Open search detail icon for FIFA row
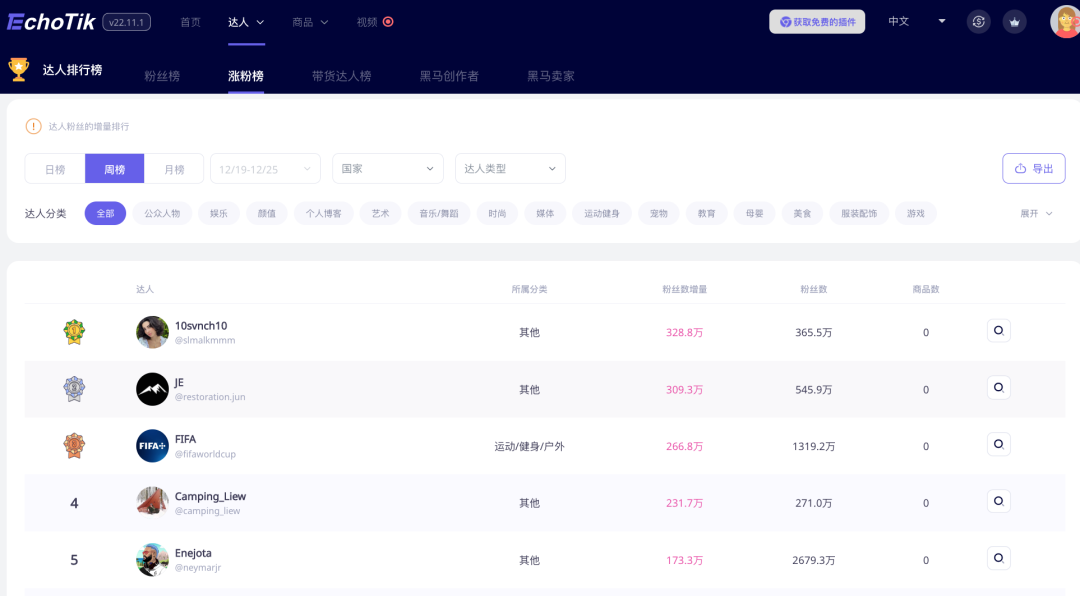Image resolution: width=1080 pixels, height=596 pixels. [x=998, y=444]
